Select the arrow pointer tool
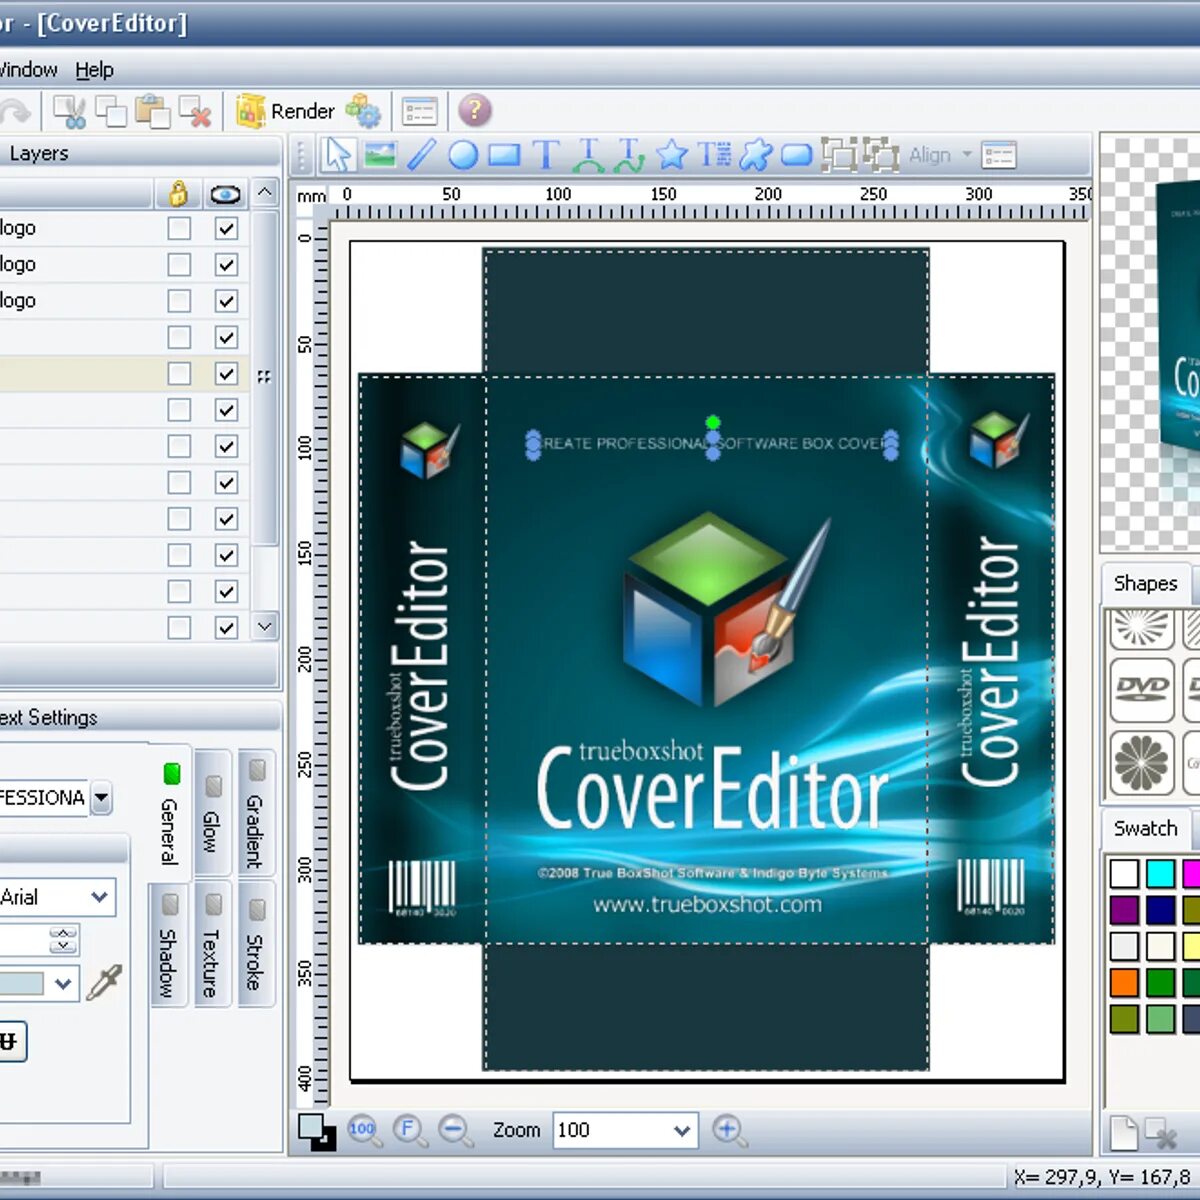Viewport: 1200px width, 1200px height. 338,155
